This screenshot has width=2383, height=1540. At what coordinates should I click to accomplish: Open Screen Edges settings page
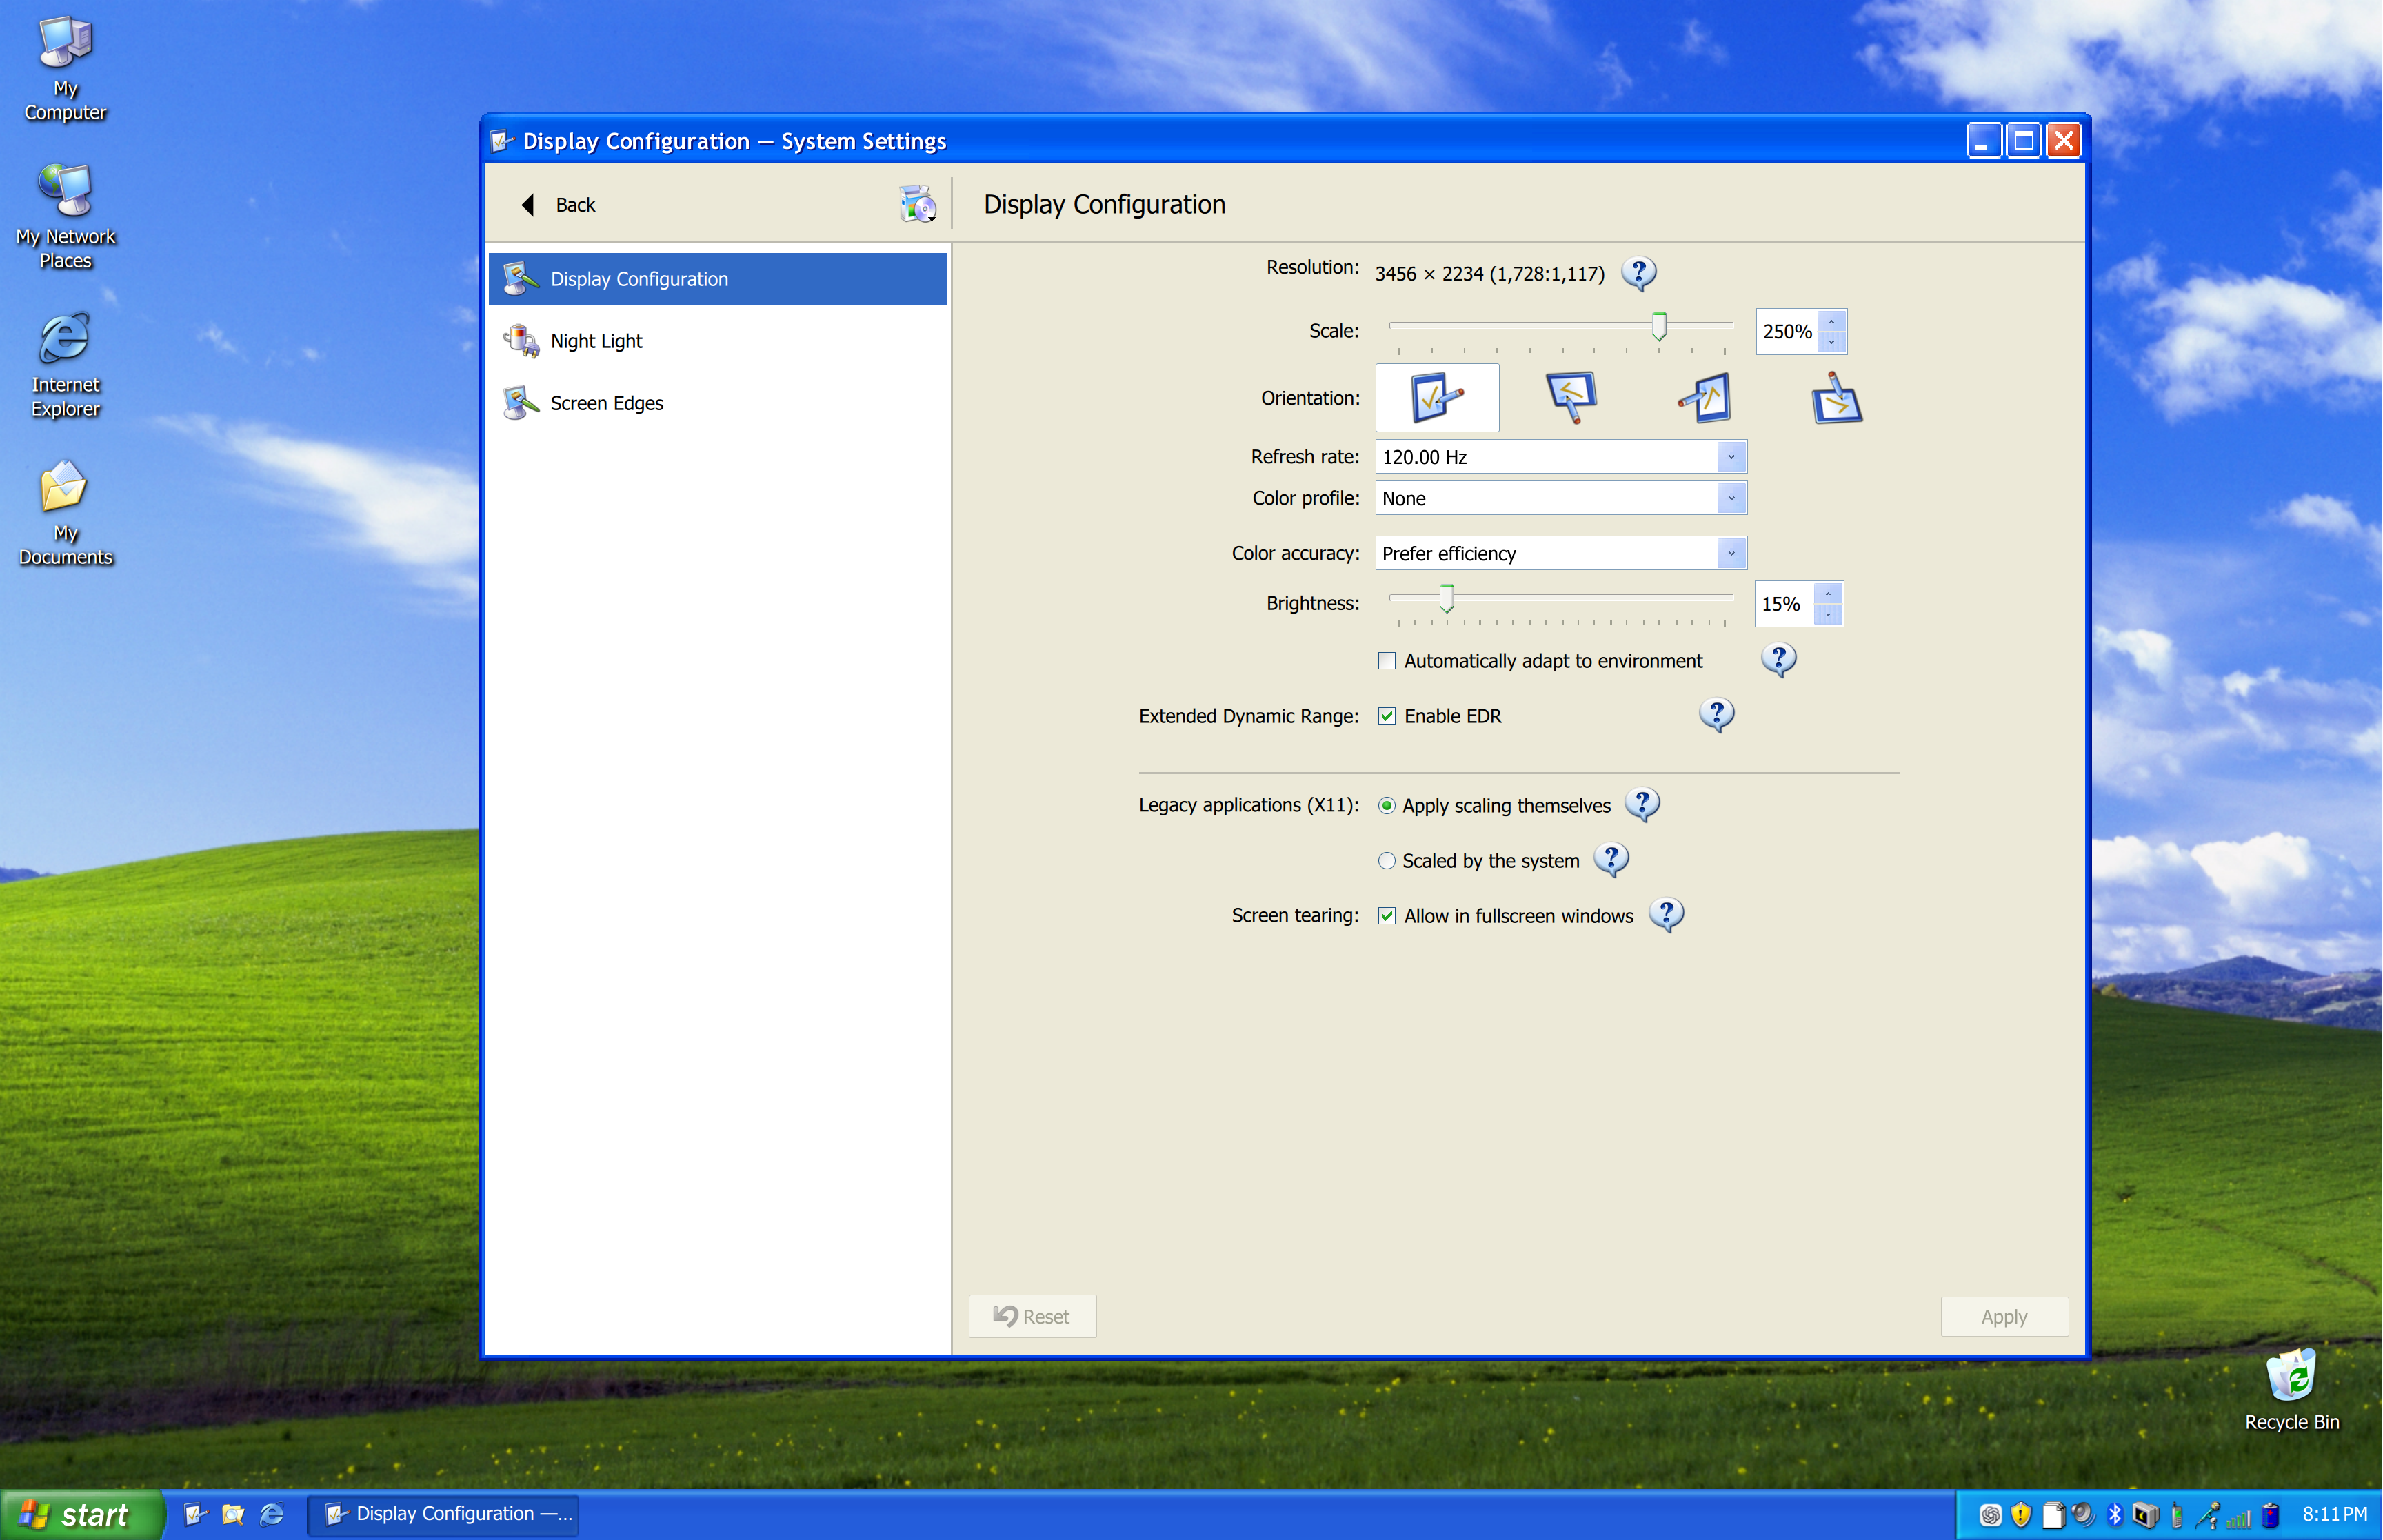pos(717,403)
